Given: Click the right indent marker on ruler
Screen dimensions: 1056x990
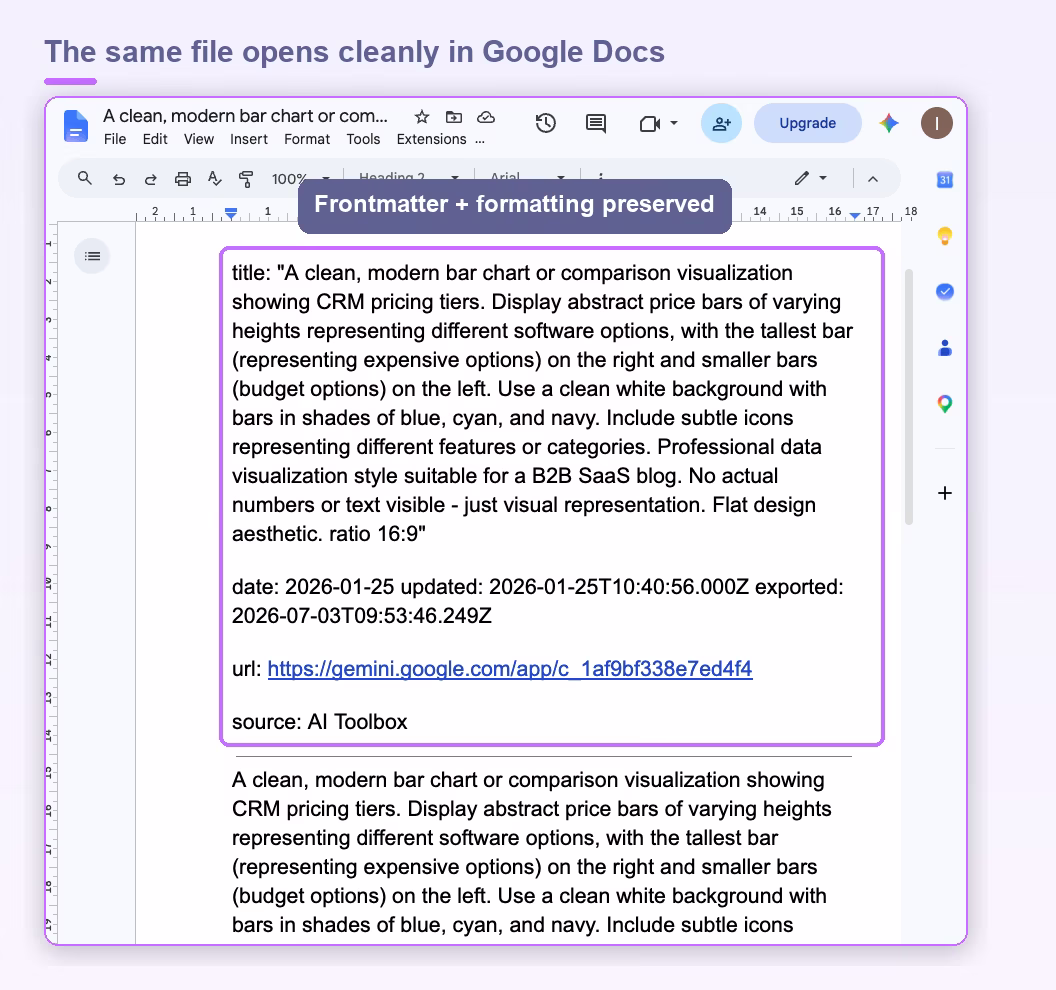Looking at the screenshot, I should tap(855, 216).
